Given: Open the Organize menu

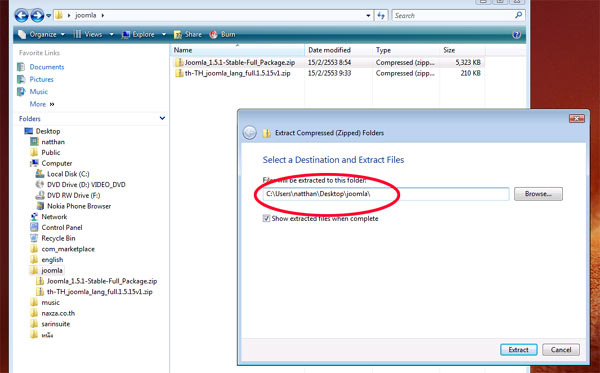Looking at the screenshot, I should (x=41, y=34).
